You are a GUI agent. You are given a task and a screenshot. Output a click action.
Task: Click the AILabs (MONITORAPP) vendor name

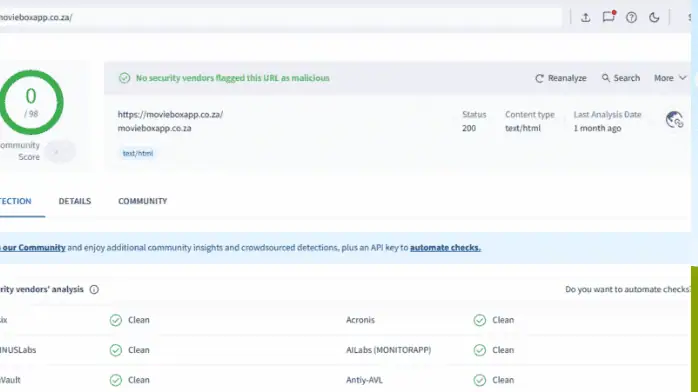[x=388, y=350]
